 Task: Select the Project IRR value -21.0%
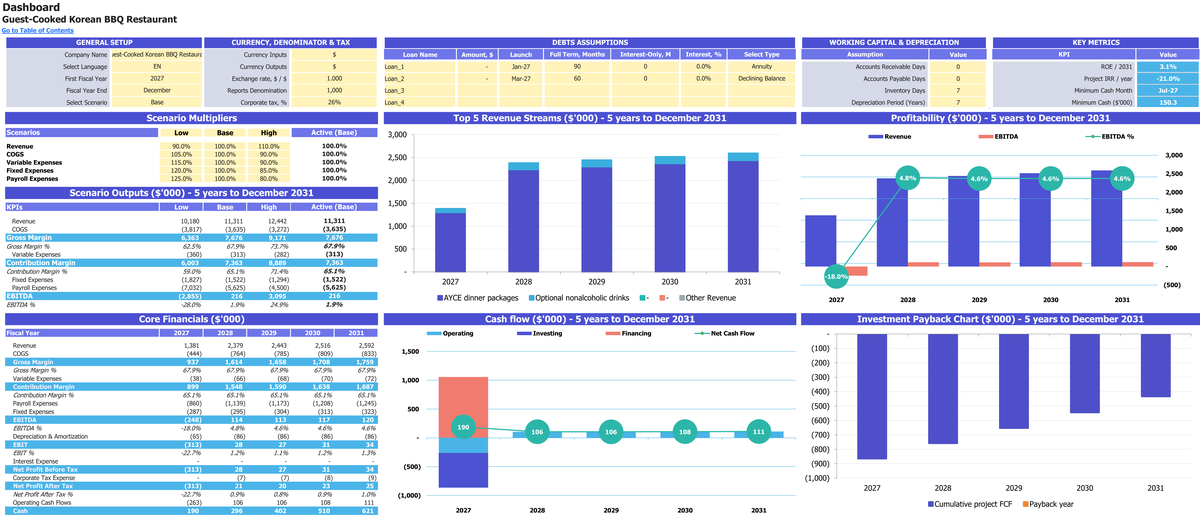1167,78
